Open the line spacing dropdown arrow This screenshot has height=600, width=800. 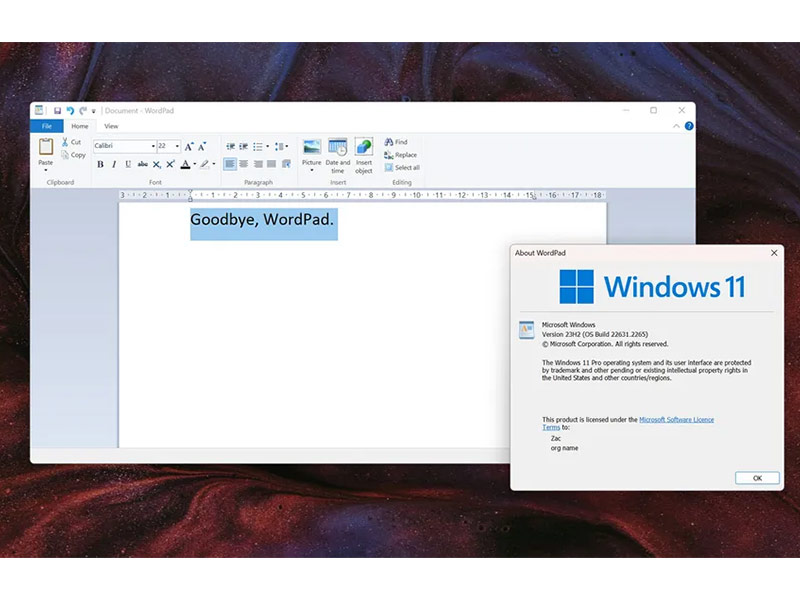pos(287,146)
